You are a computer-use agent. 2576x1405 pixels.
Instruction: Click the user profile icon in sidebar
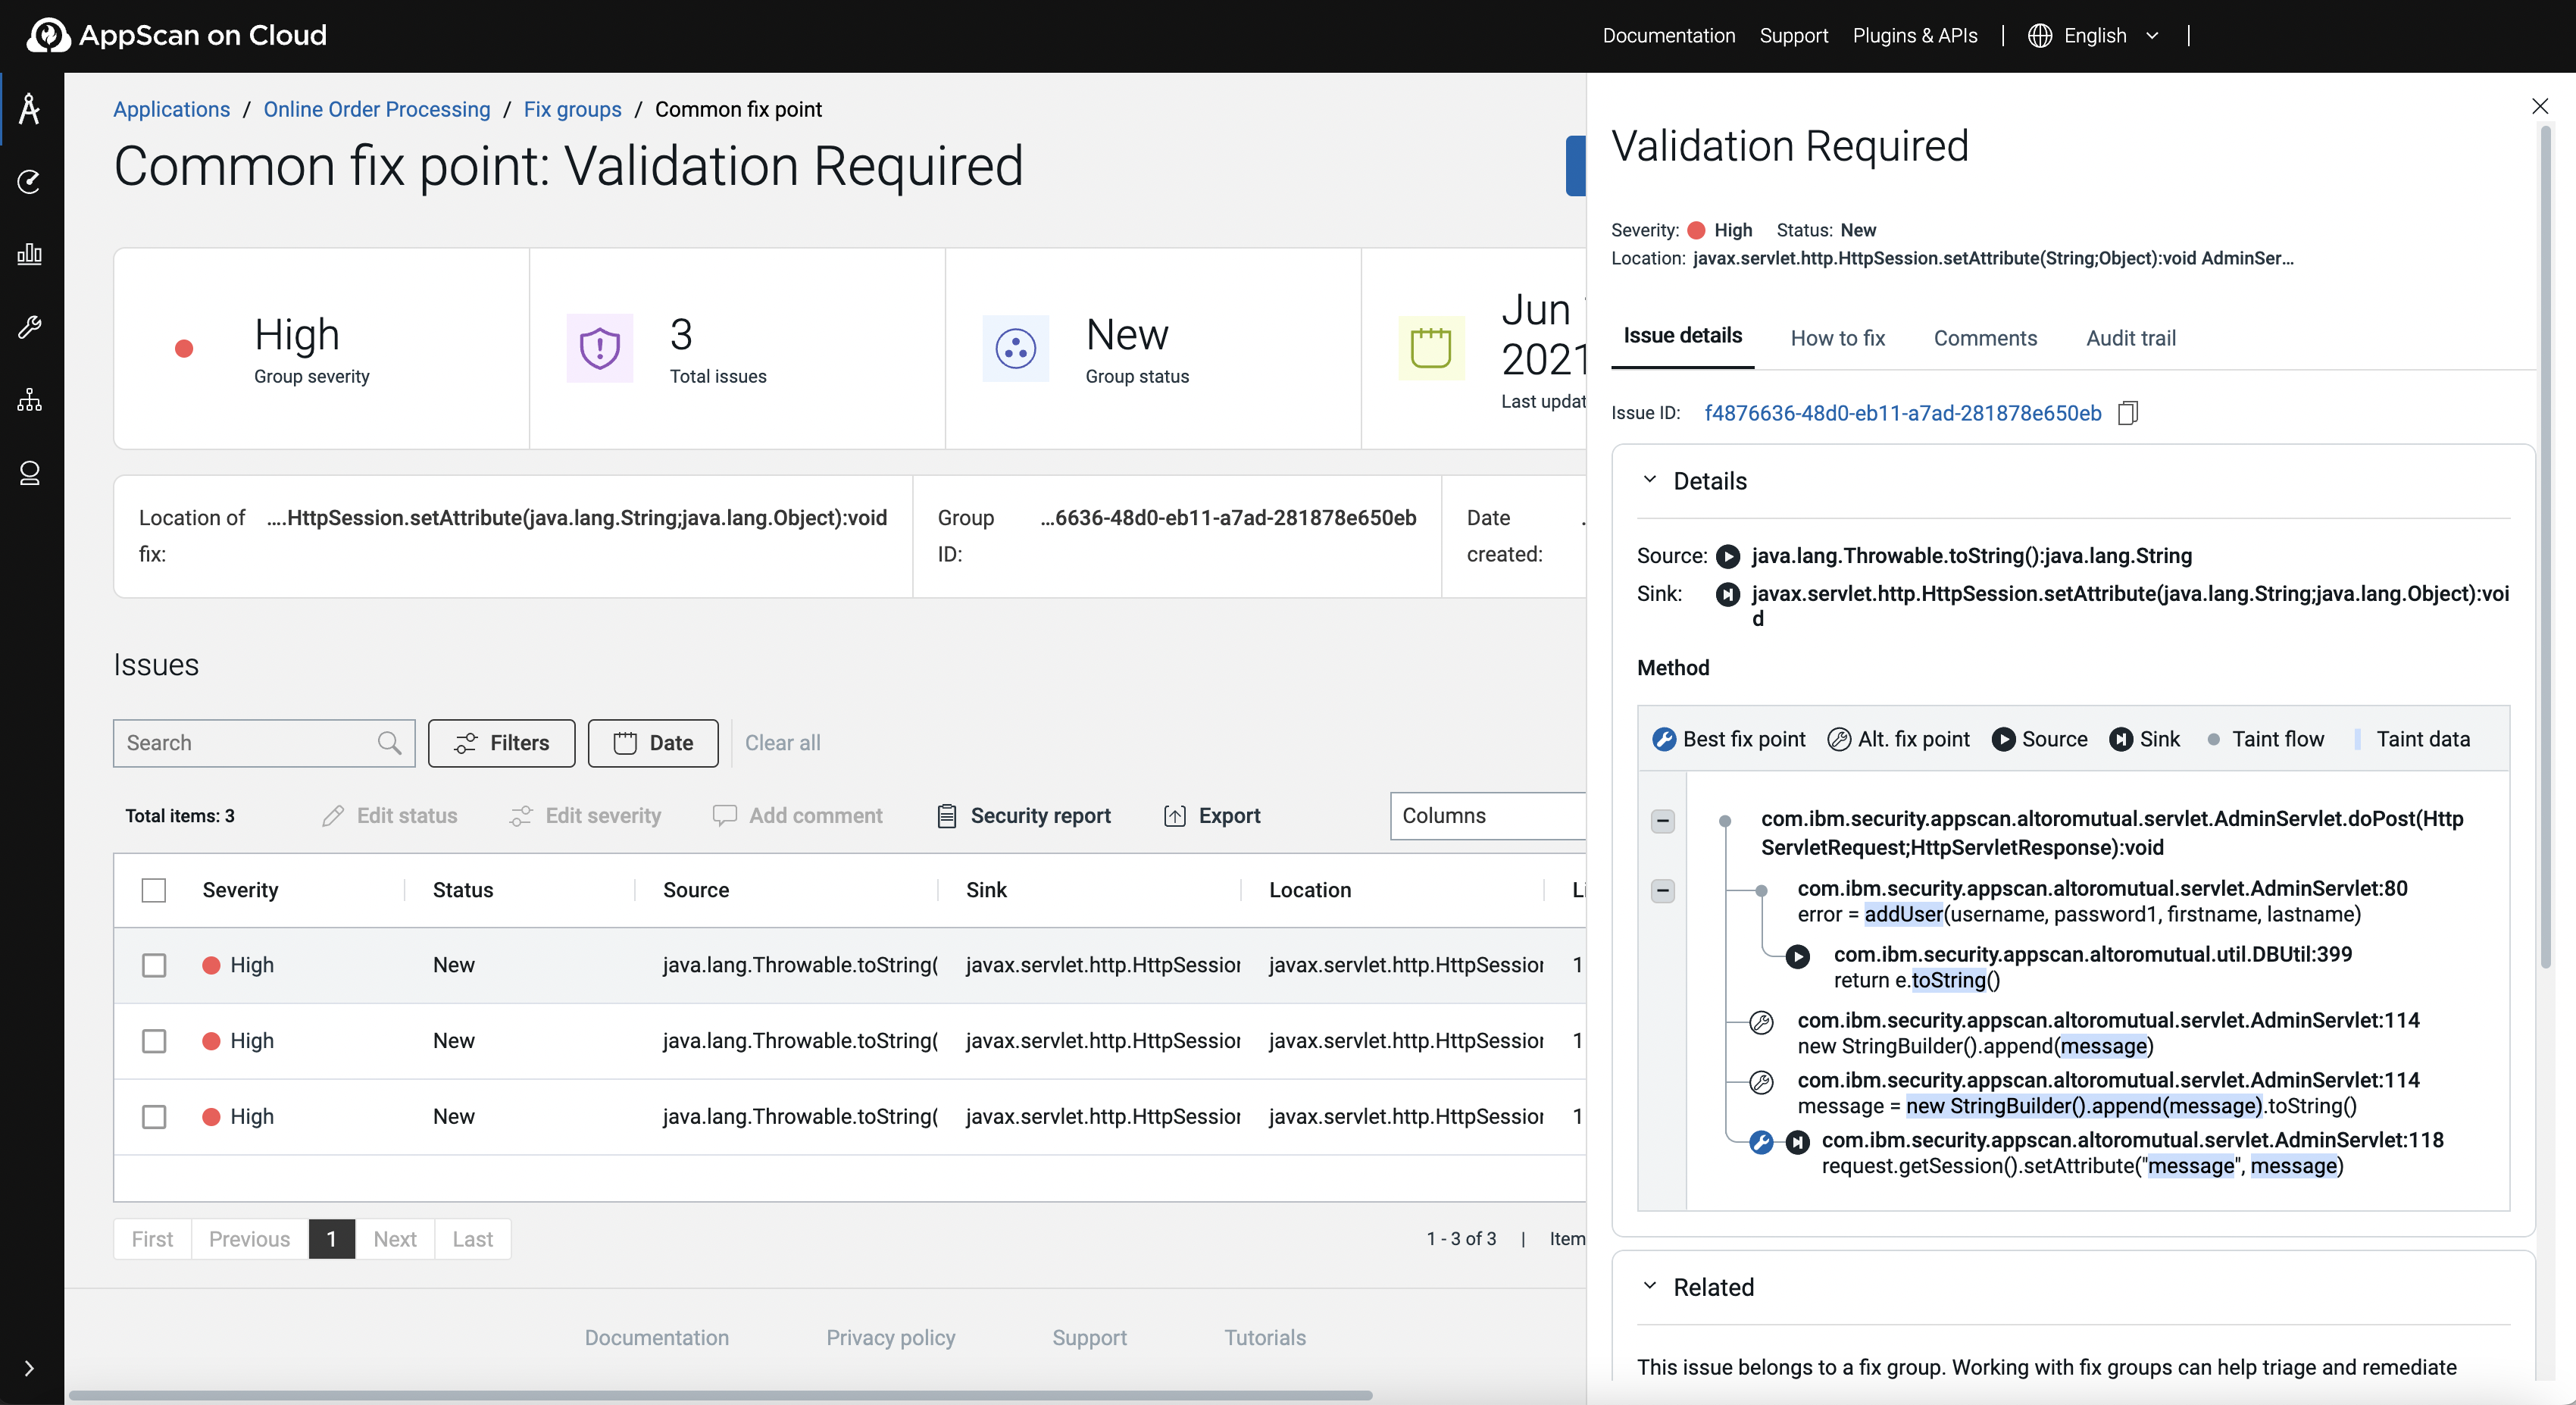(30, 473)
